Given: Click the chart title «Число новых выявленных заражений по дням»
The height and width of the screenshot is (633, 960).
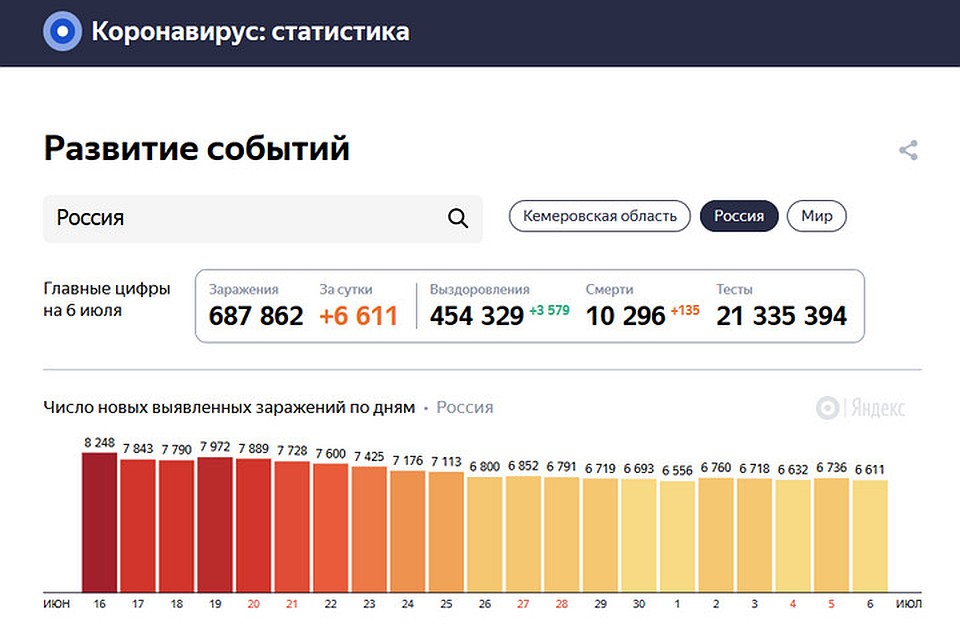Looking at the screenshot, I should tap(228, 407).
